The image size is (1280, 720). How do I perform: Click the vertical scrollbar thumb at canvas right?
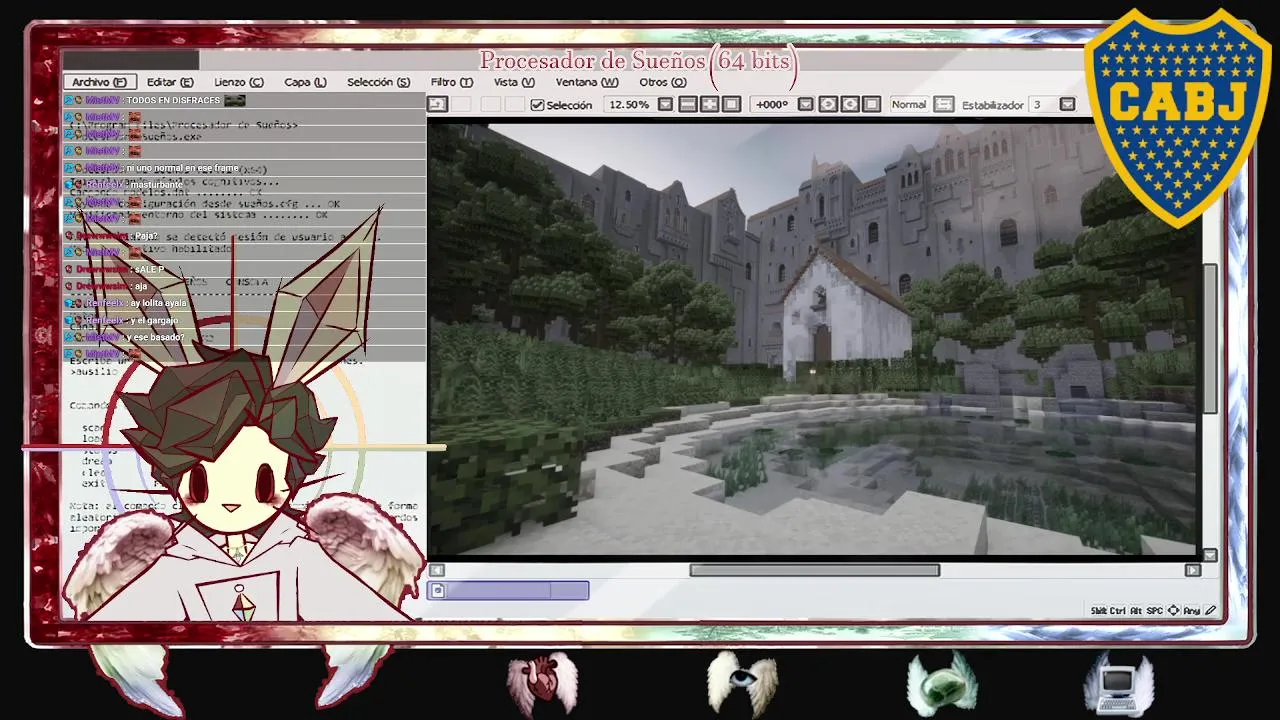click(x=1210, y=338)
